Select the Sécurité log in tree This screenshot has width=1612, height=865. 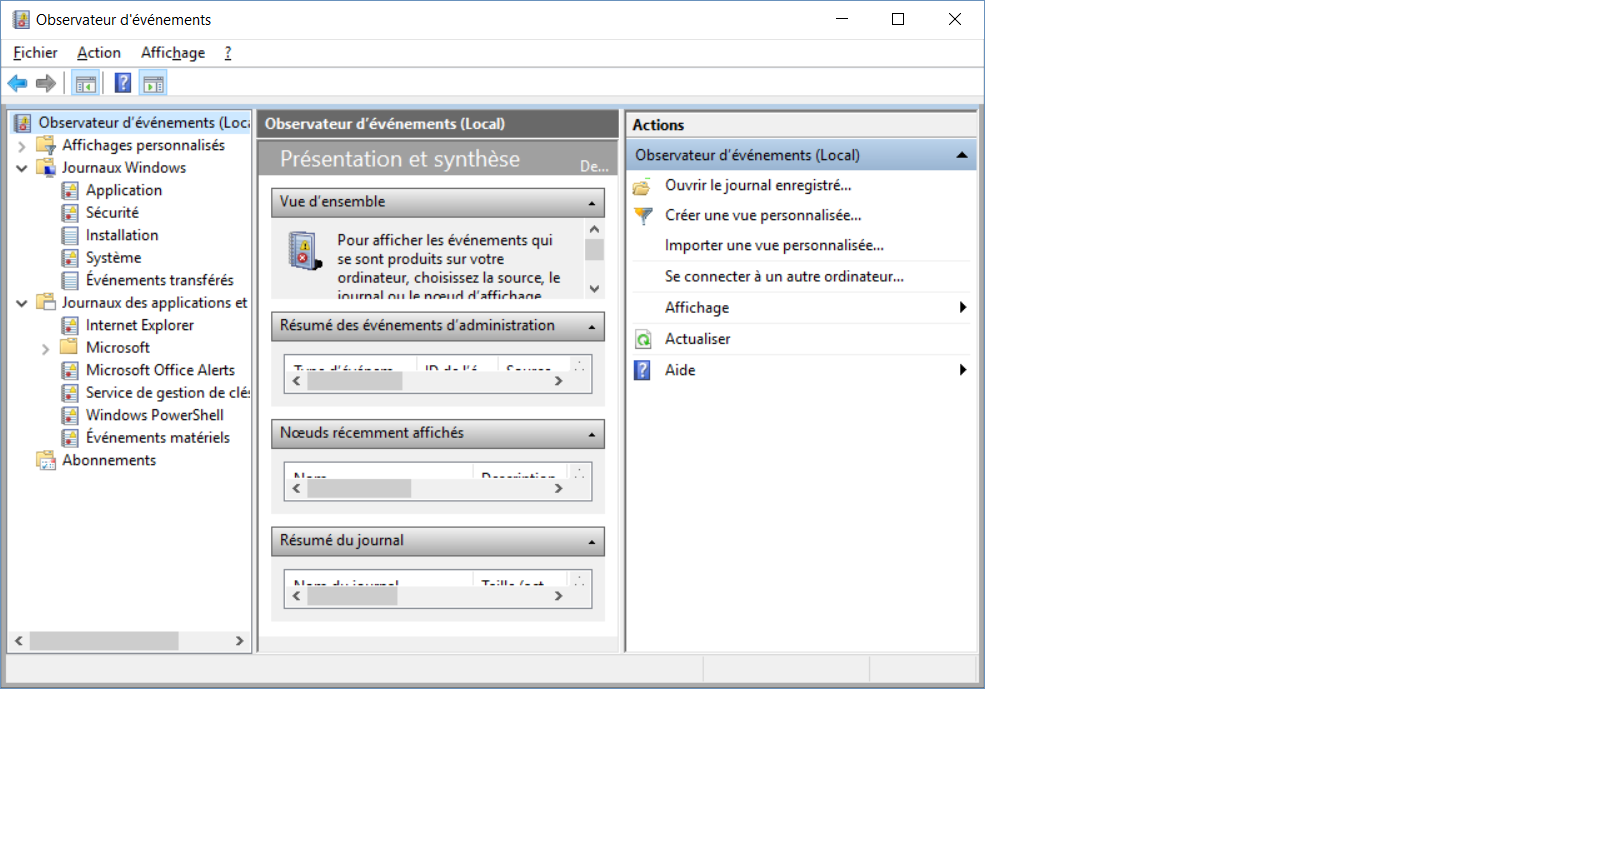tap(112, 213)
